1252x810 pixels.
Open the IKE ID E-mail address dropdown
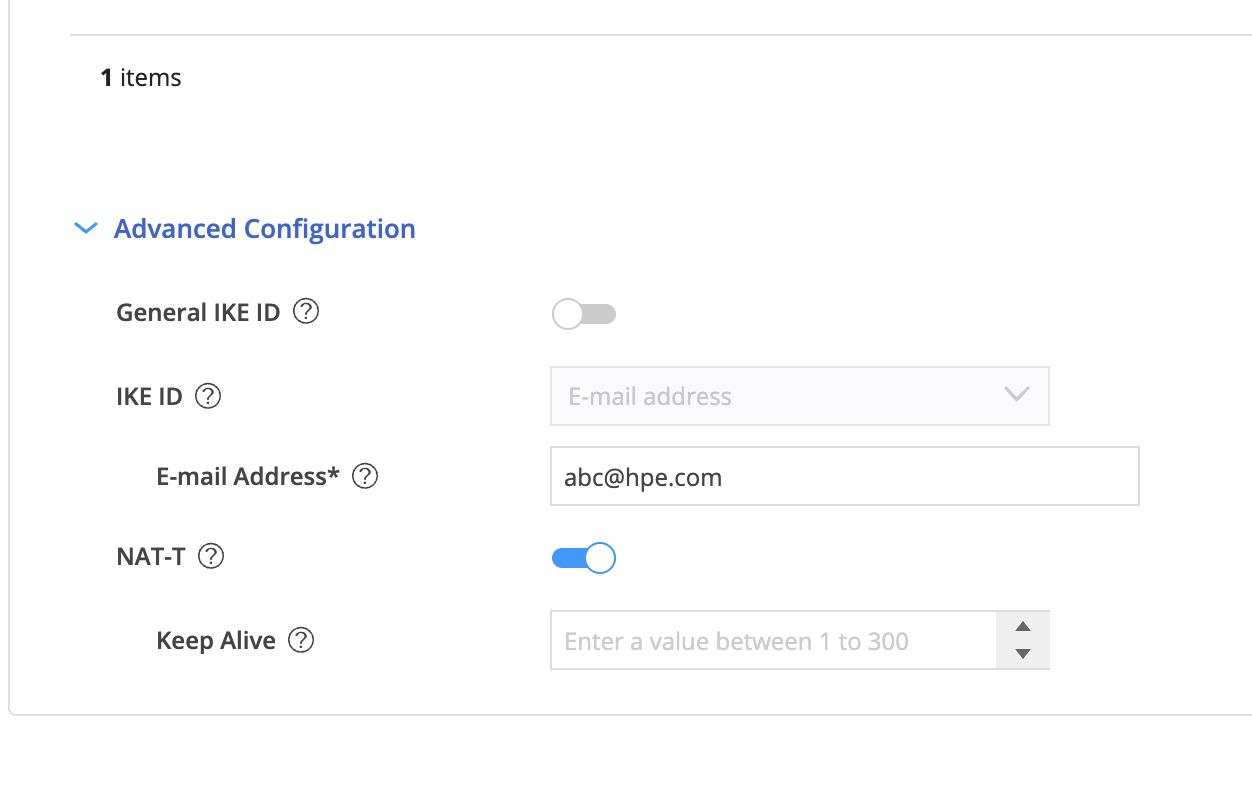799,396
